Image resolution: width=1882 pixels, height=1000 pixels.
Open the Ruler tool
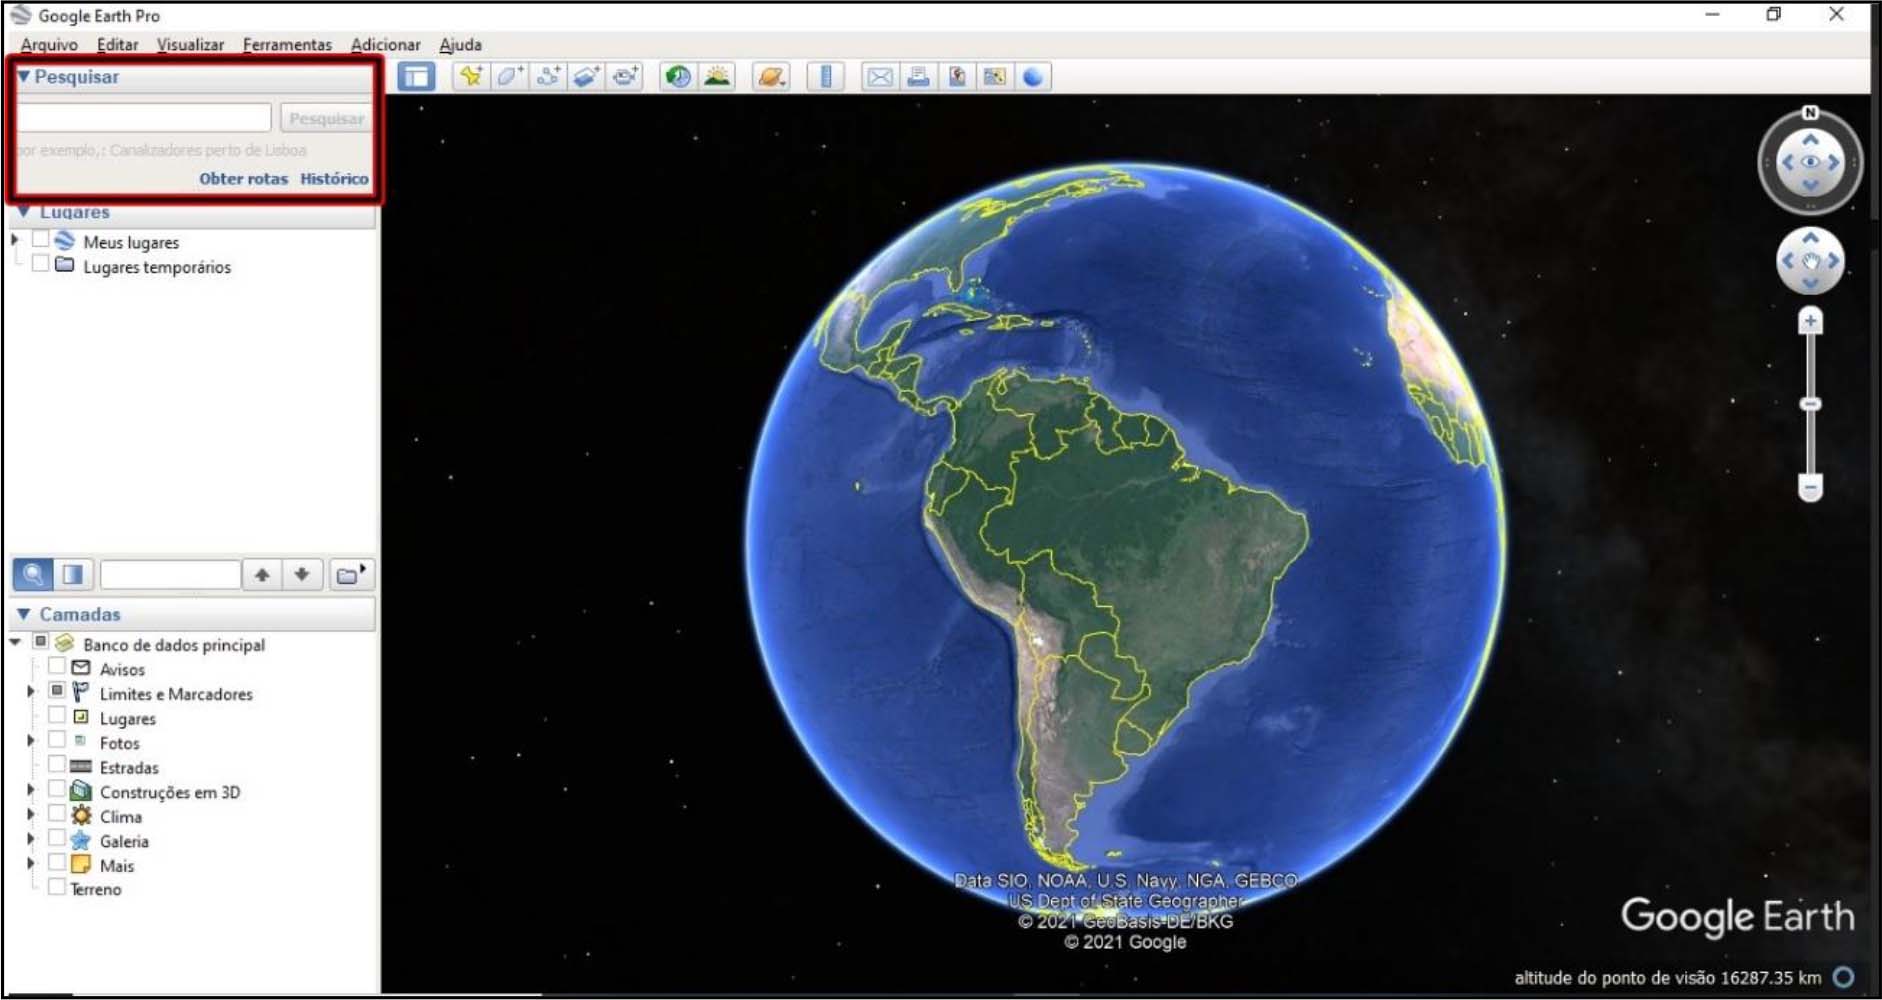tap(826, 77)
